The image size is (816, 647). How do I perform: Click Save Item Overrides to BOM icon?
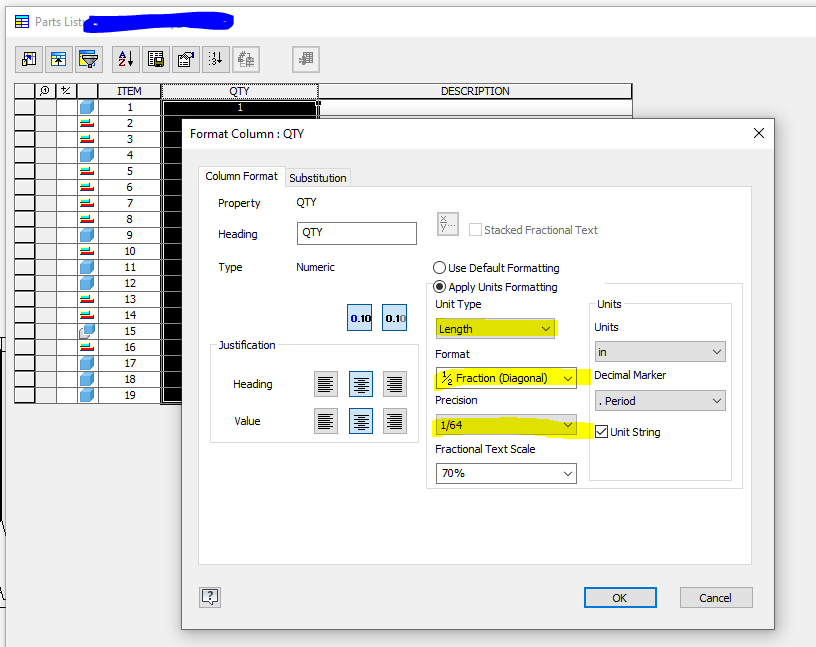(246, 59)
